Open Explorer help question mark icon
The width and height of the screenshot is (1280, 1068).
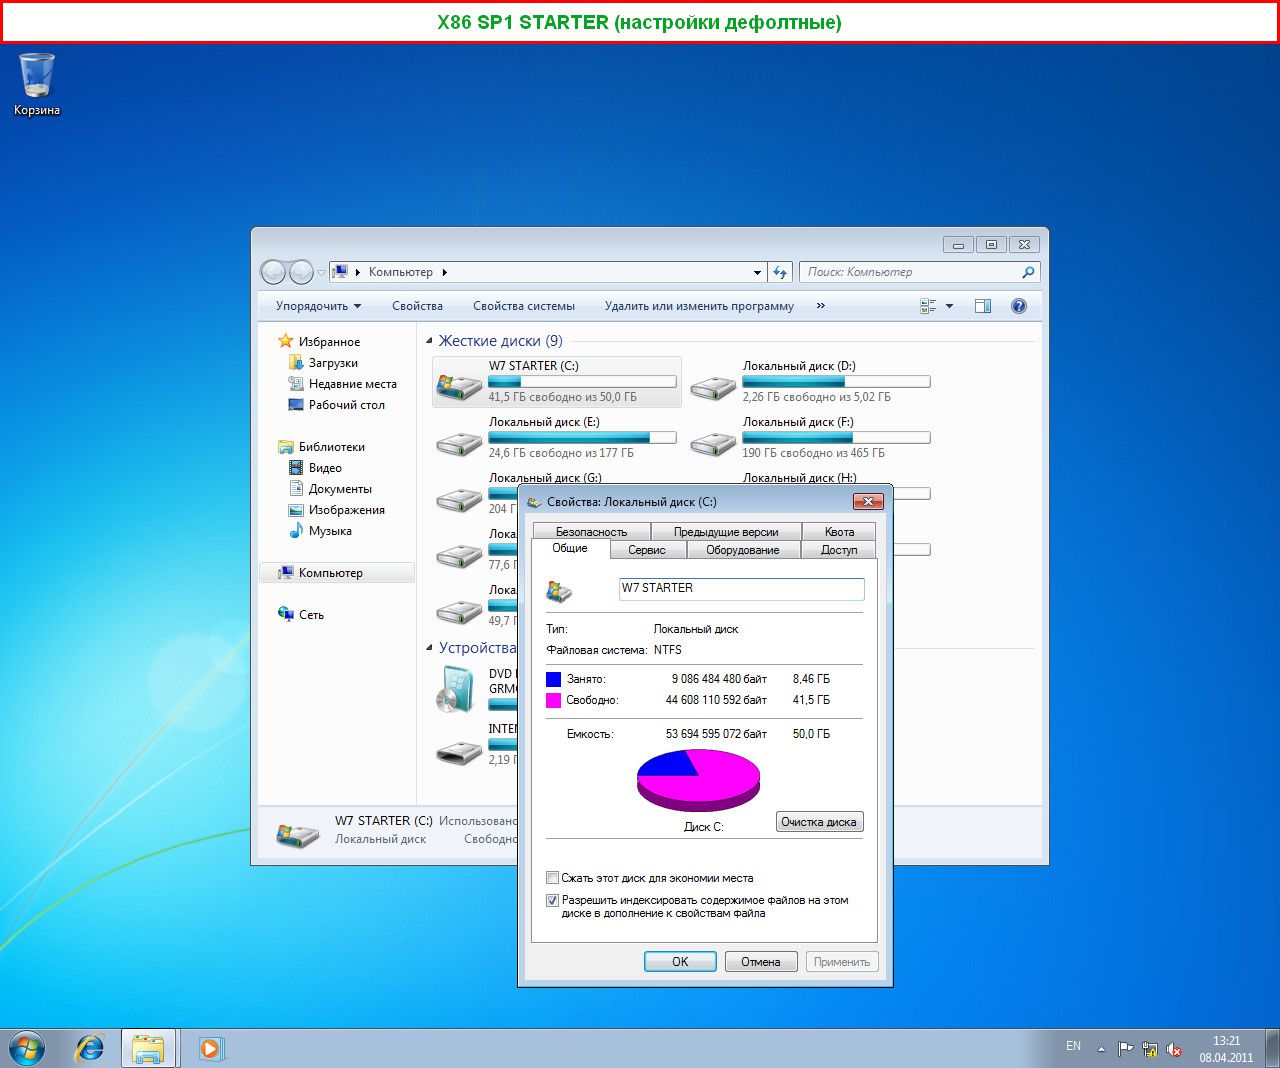[1019, 306]
